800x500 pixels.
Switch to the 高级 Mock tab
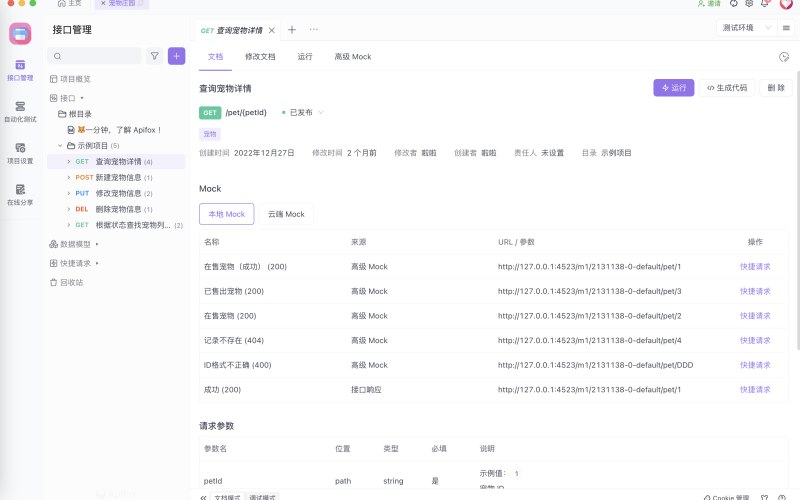click(x=353, y=57)
